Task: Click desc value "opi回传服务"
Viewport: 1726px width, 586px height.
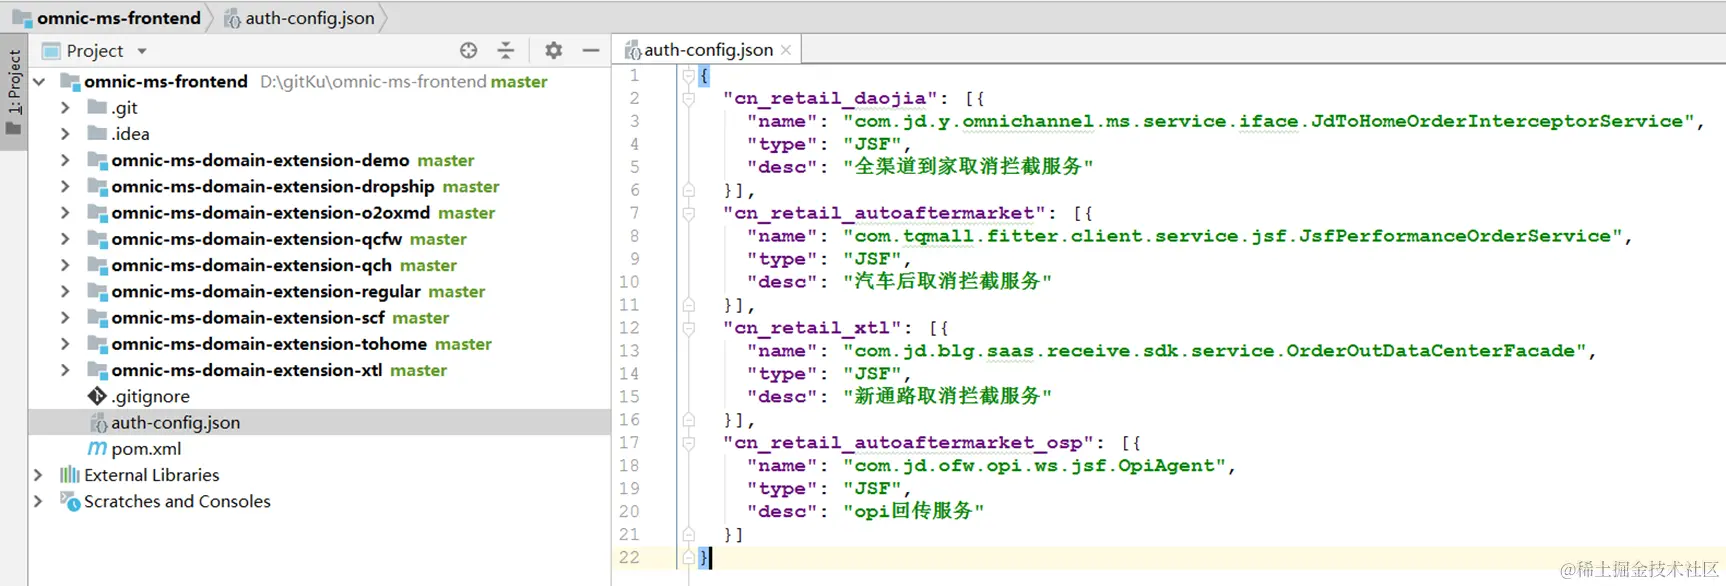Action: coord(913,511)
